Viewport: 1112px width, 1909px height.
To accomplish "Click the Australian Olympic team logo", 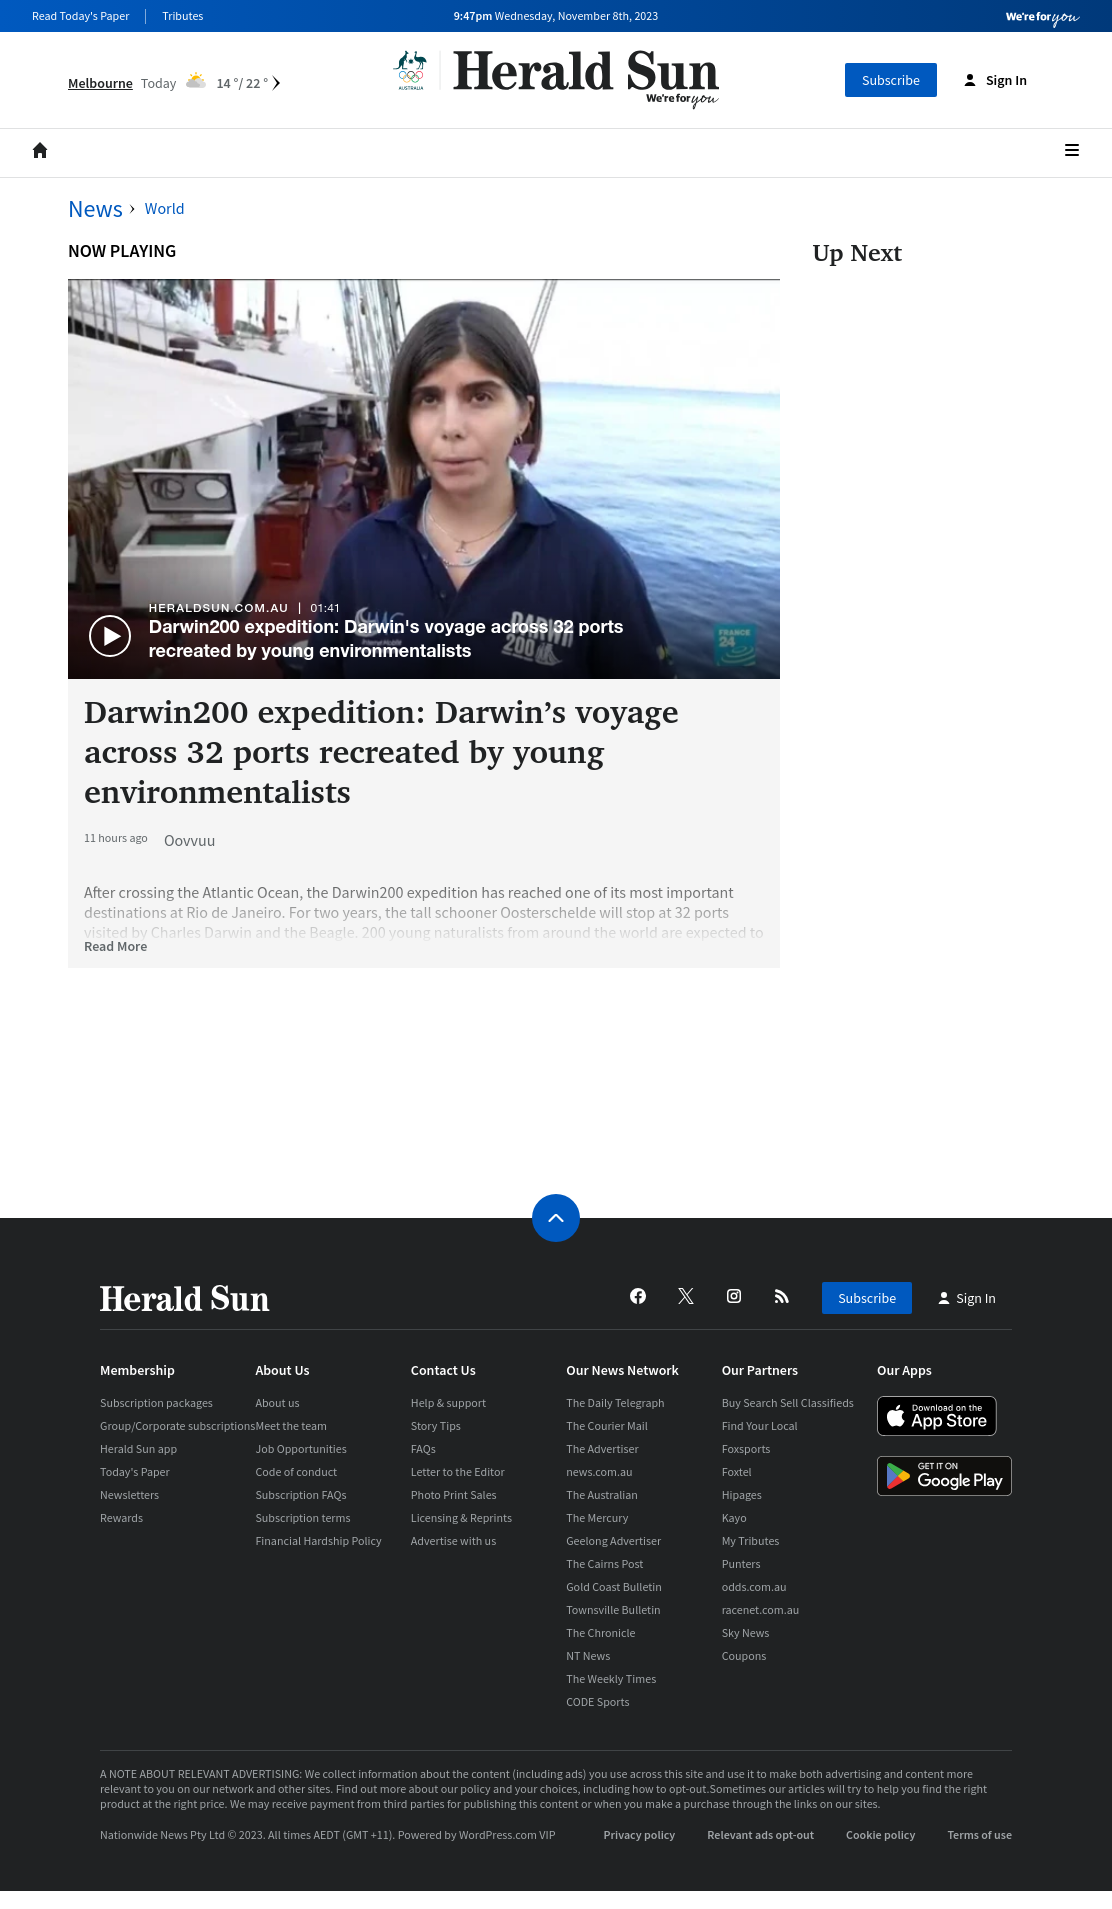I will tap(411, 71).
